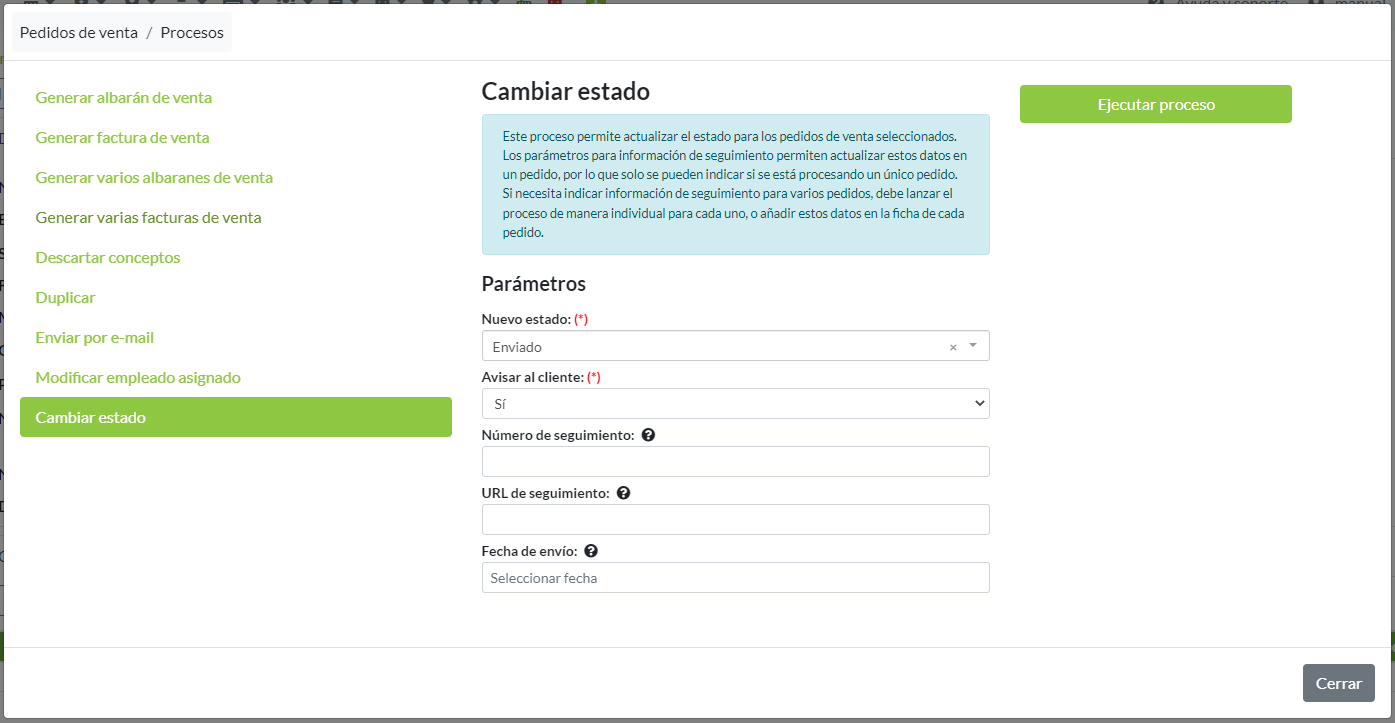Choose the Duplicar process
The width and height of the screenshot is (1395, 723).
pos(65,298)
